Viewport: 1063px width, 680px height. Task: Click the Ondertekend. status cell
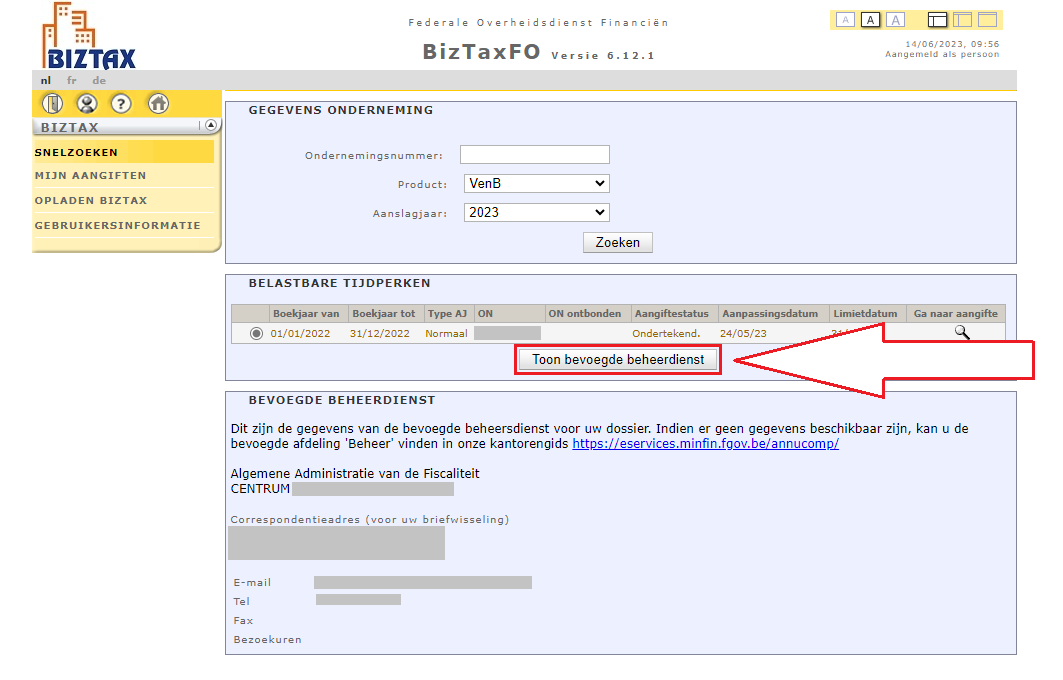666,334
